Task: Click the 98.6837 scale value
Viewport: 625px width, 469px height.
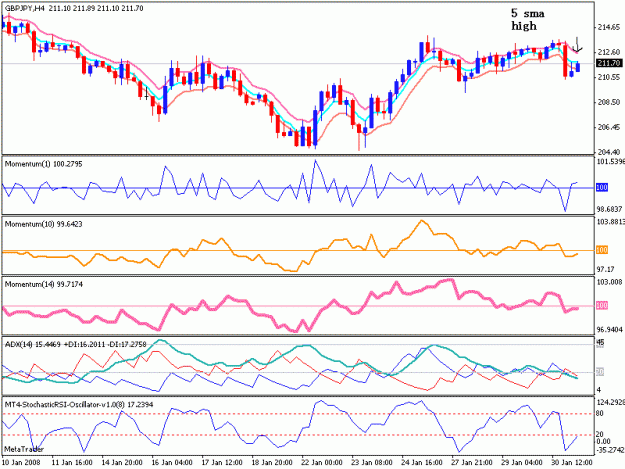Action: (x=610, y=210)
